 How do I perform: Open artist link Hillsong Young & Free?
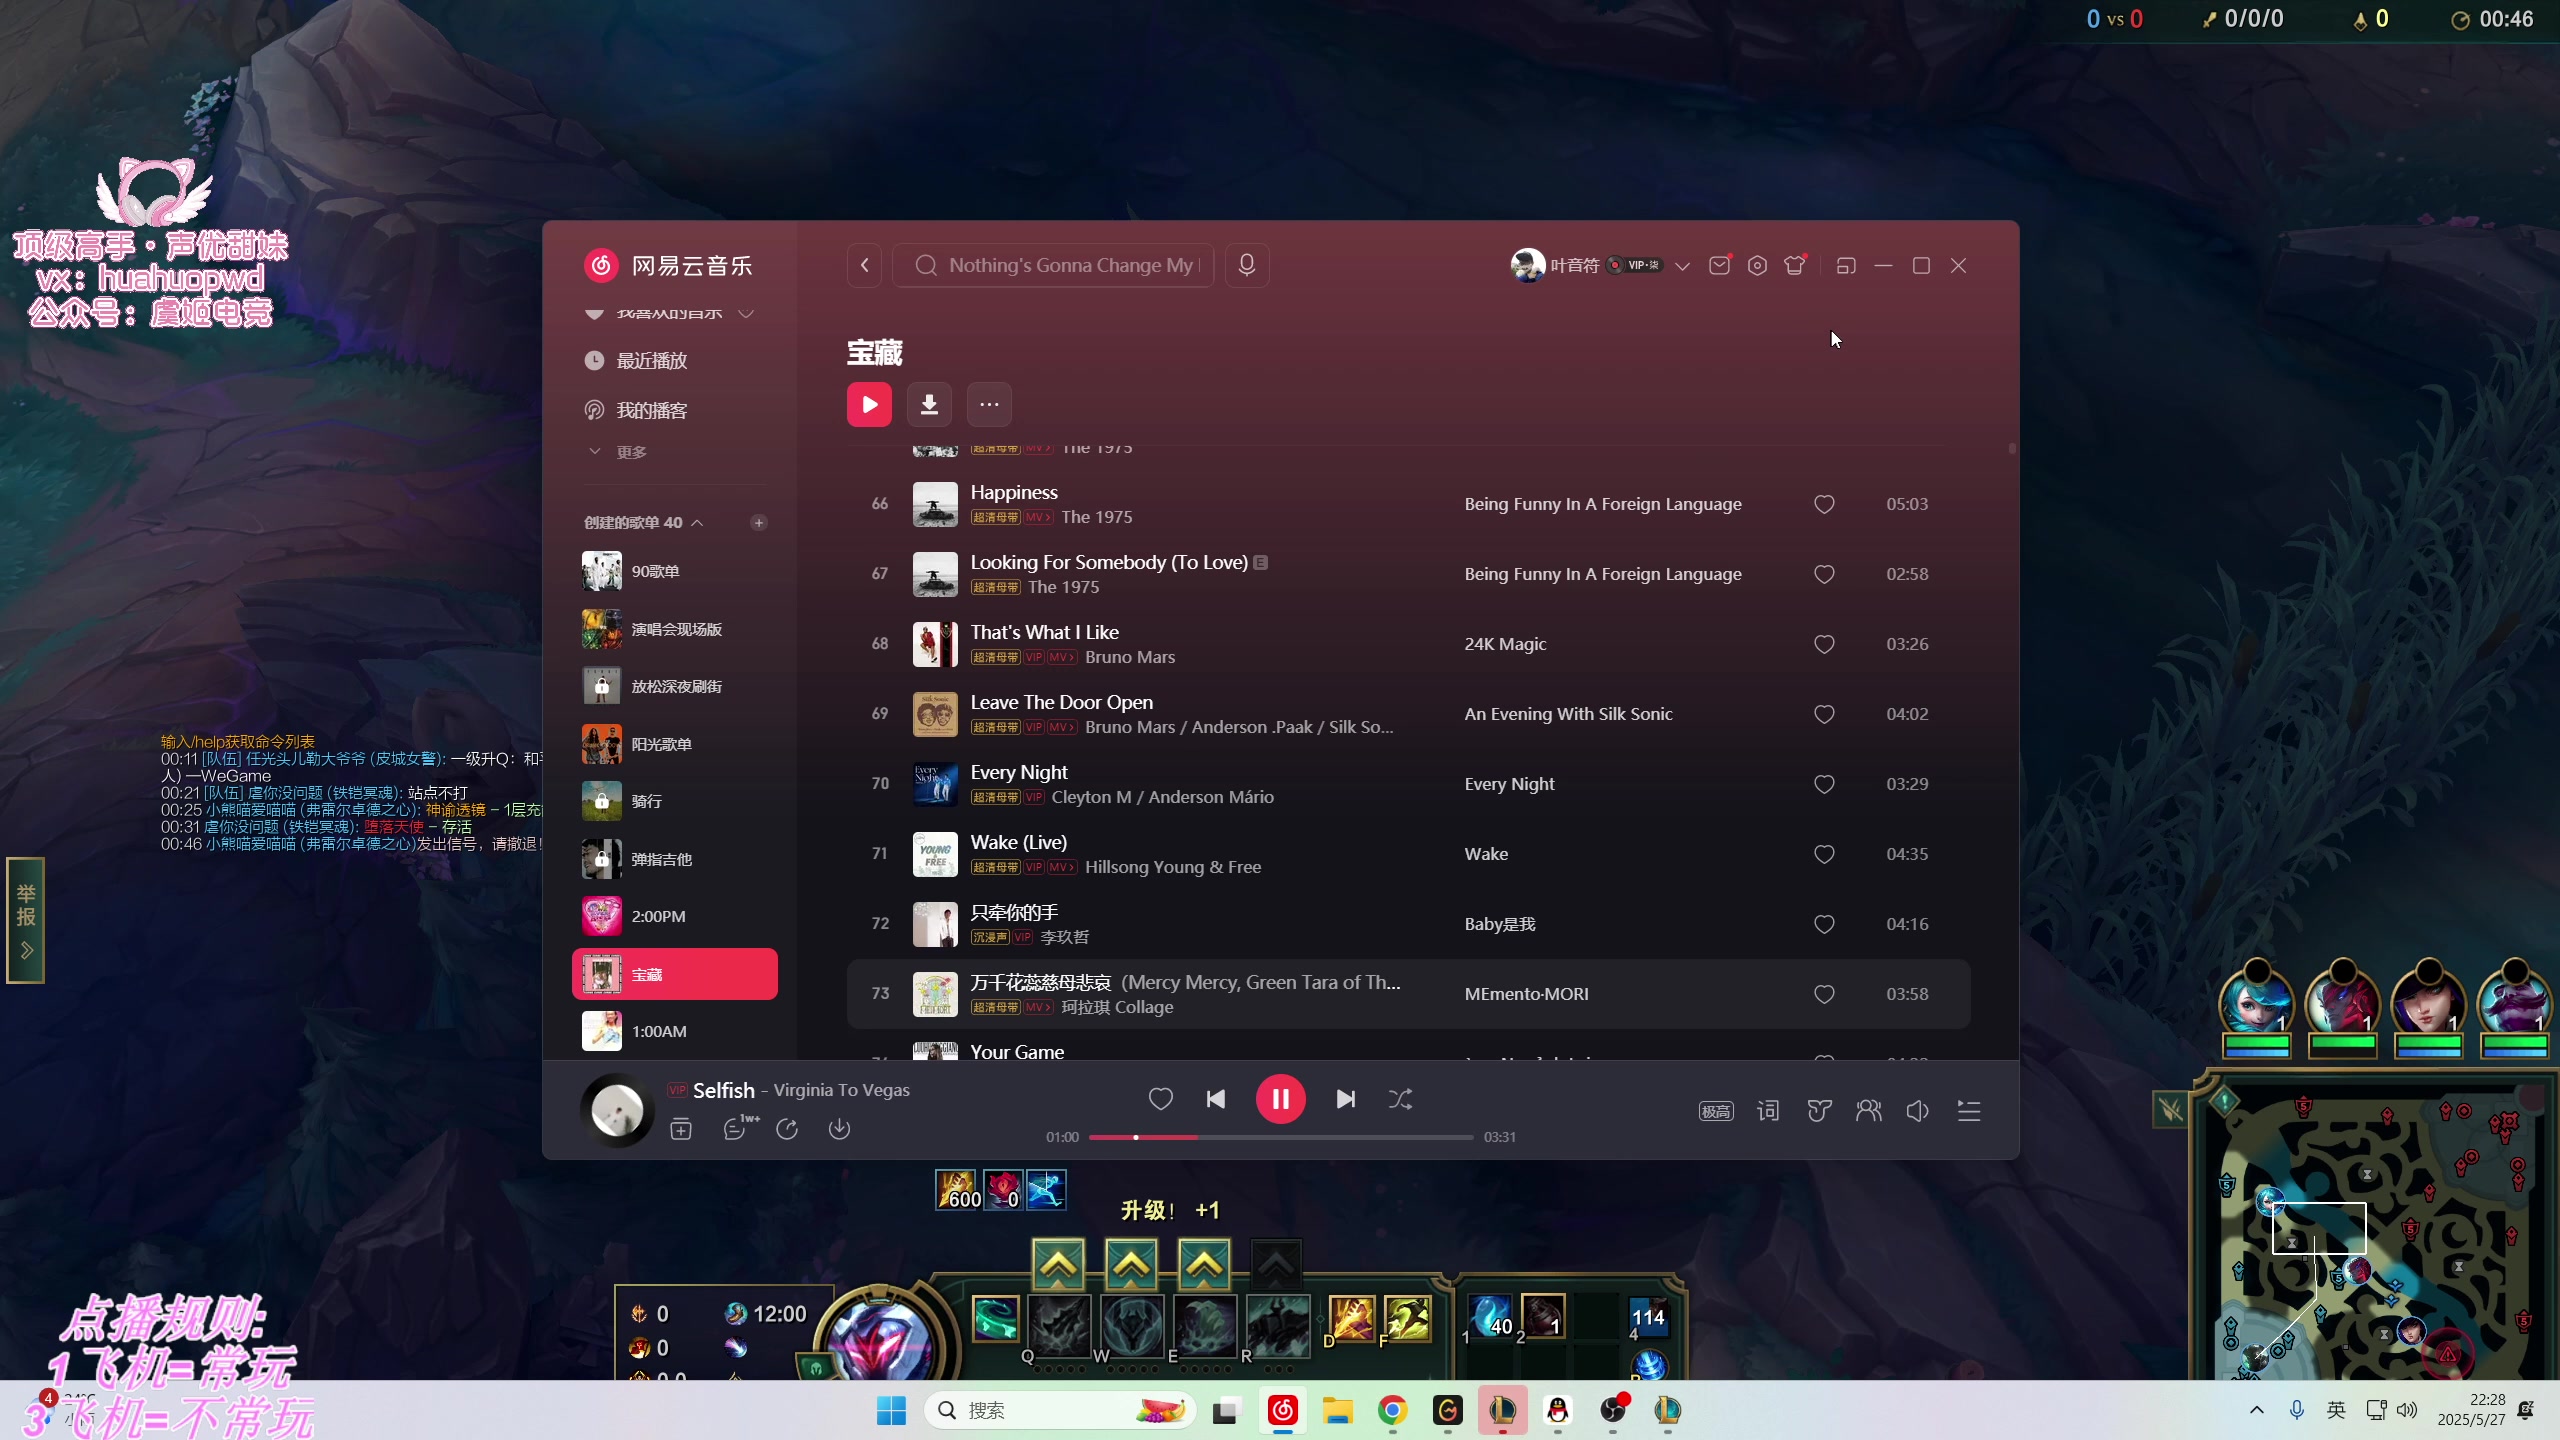pyautogui.click(x=1173, y=867)
